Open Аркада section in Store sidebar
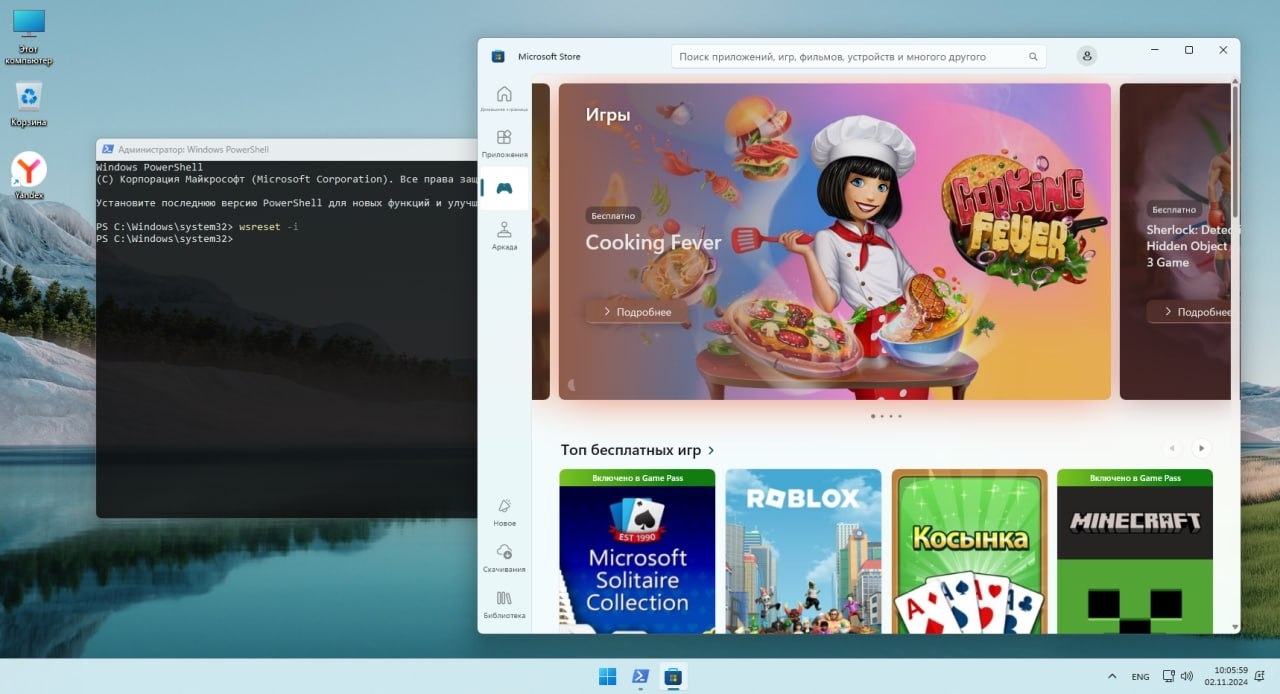The height and width of the screenshot is (694, 1280). pos(504,234)
